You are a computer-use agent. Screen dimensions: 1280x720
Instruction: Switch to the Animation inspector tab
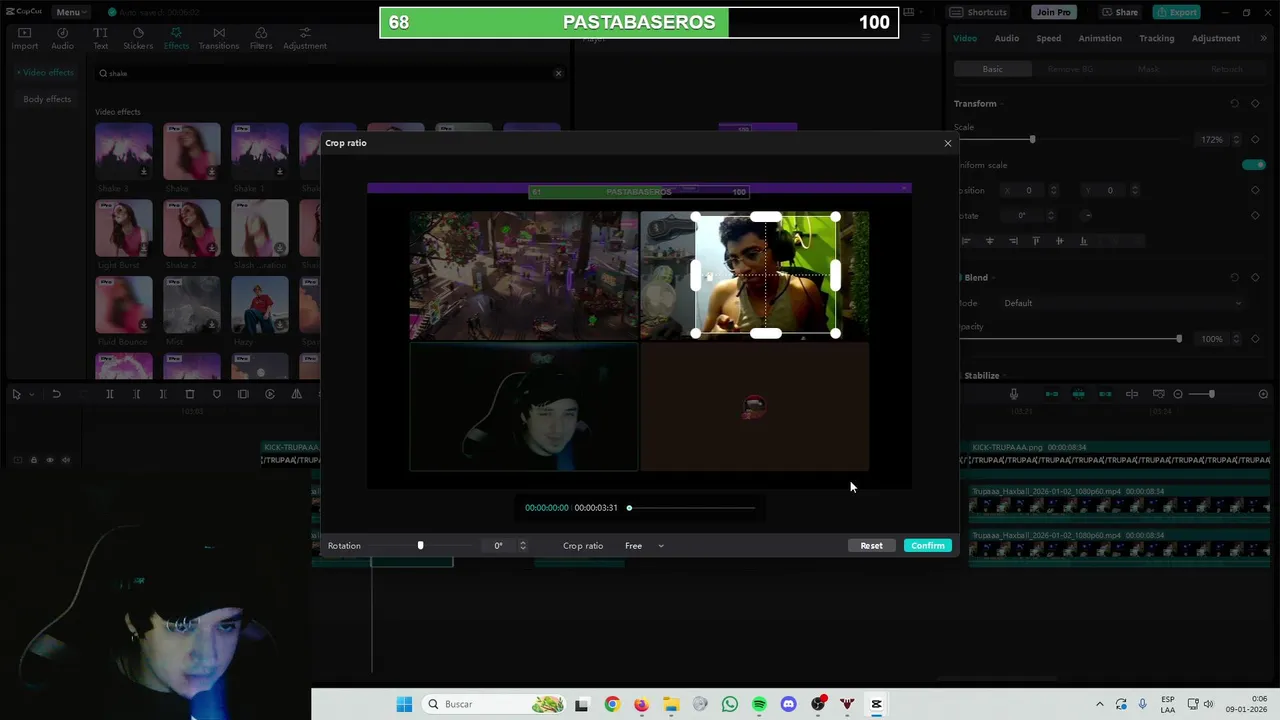[x=1100, y=38]
